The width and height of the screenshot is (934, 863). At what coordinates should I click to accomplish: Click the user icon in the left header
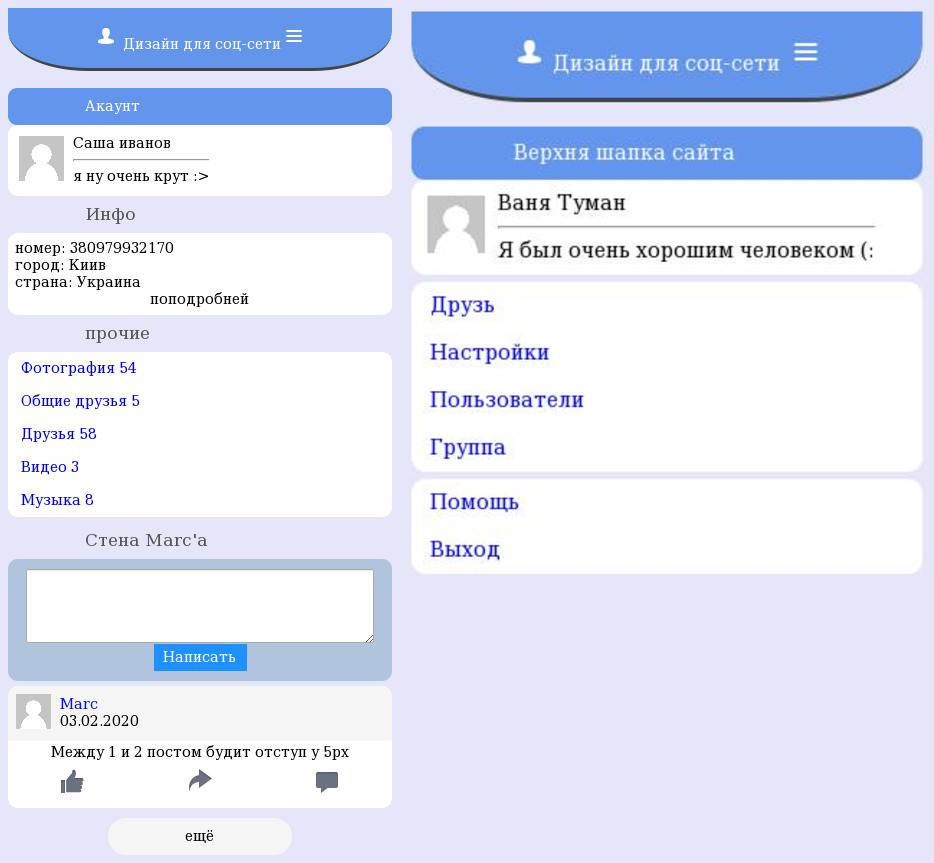coord(106,37)
